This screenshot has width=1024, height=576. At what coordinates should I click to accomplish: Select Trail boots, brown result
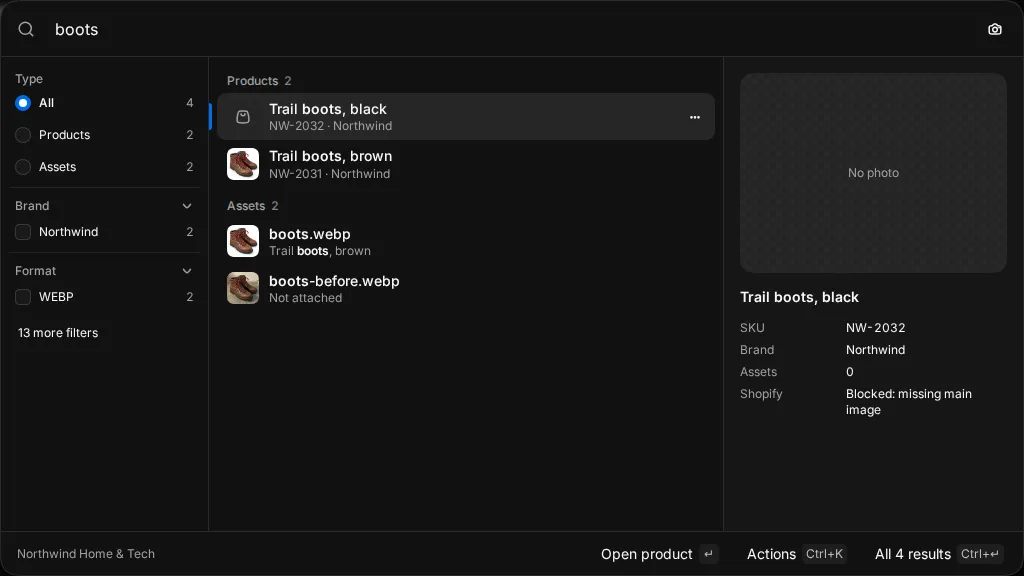[466, 164]
